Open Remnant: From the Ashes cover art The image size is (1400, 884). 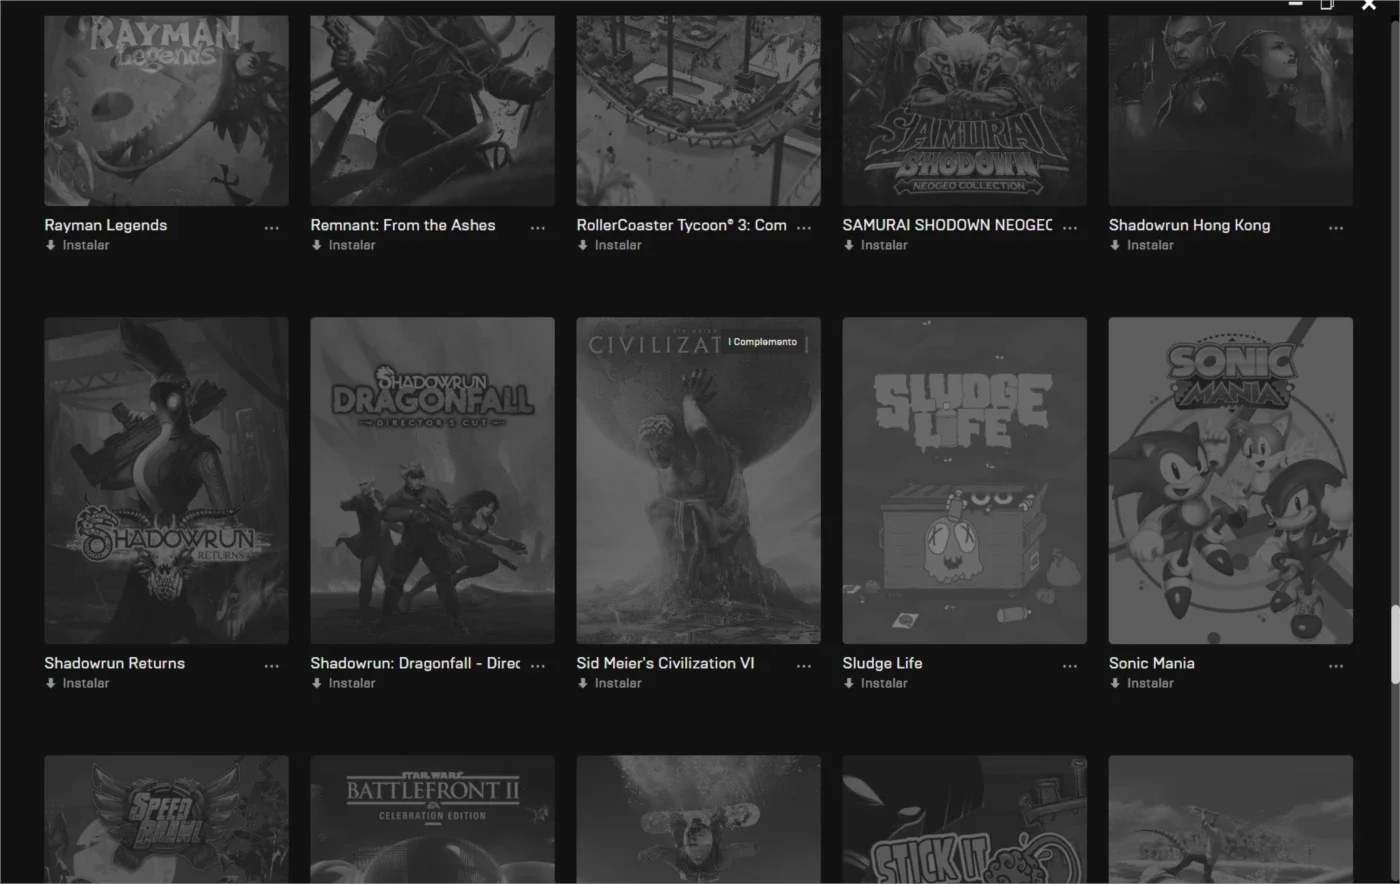pyautogui.click(x=432, y=110)
